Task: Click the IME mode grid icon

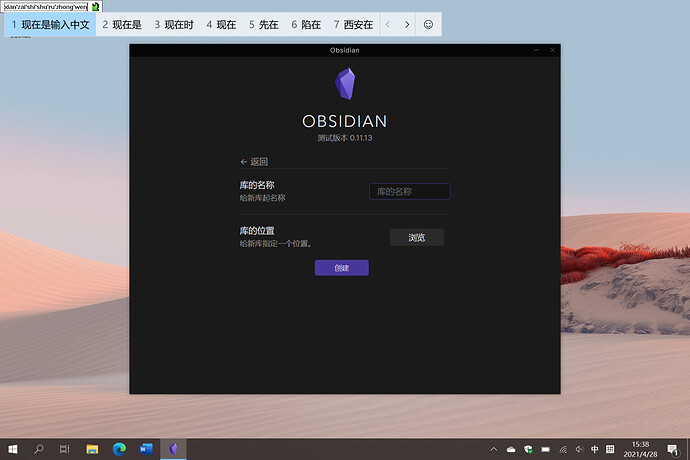Action: point(610,449)
